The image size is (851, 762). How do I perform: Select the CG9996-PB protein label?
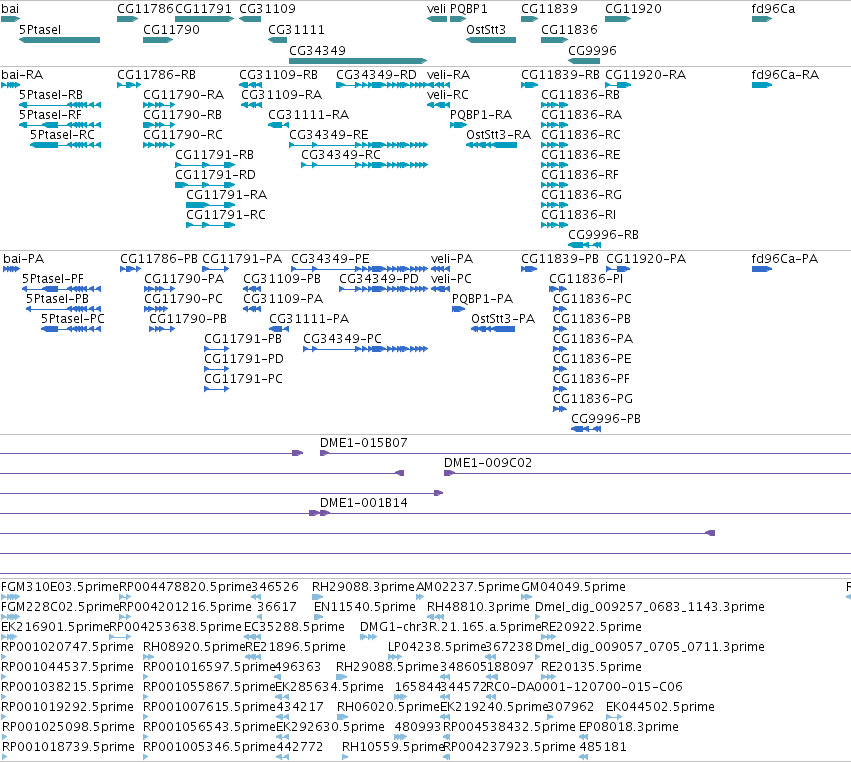606,418
